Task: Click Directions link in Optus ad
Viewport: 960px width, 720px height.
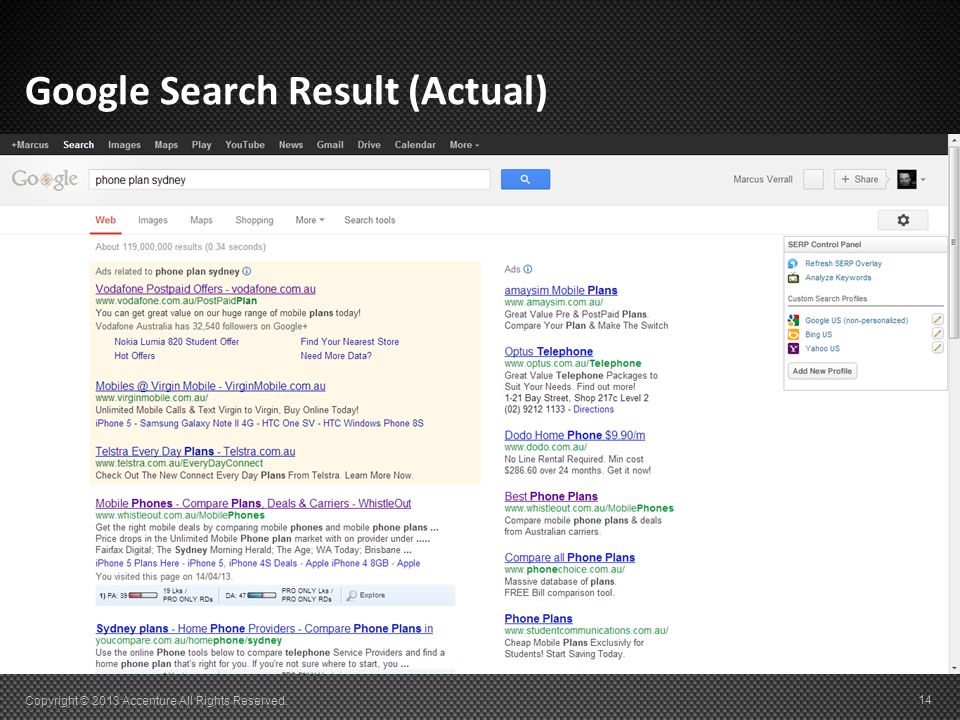Action: (593, 410)
